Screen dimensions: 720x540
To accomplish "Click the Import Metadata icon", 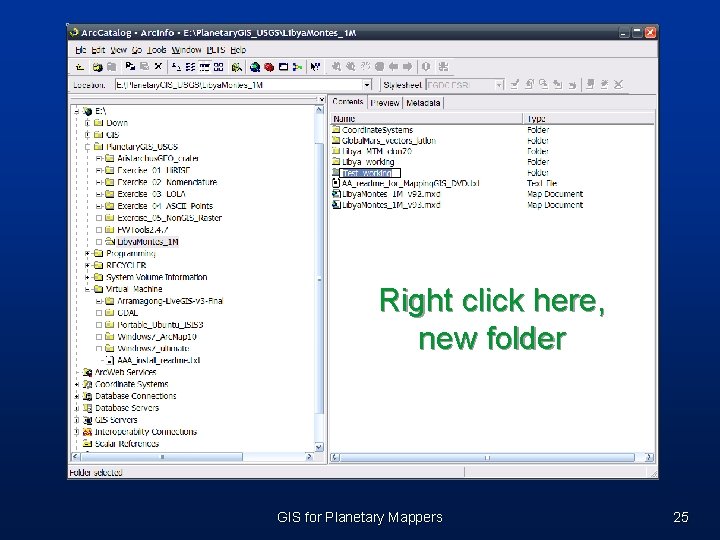I will (557, 84).
